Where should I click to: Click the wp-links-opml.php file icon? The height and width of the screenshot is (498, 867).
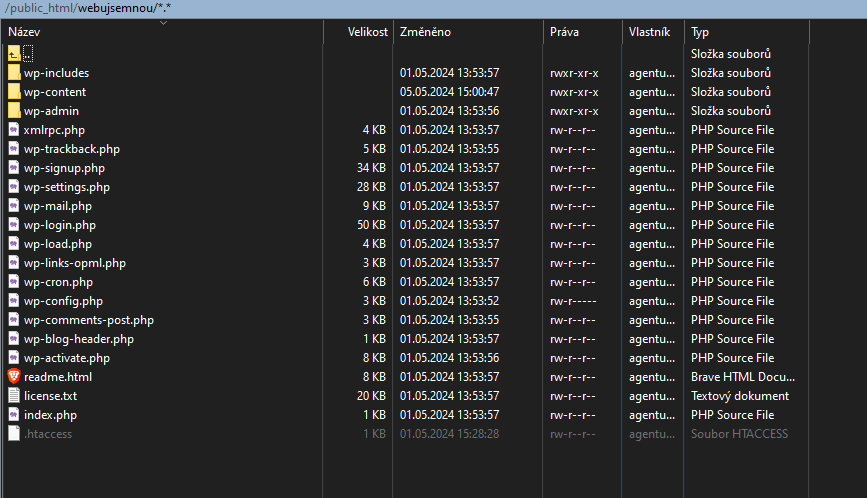coord(14,263)
